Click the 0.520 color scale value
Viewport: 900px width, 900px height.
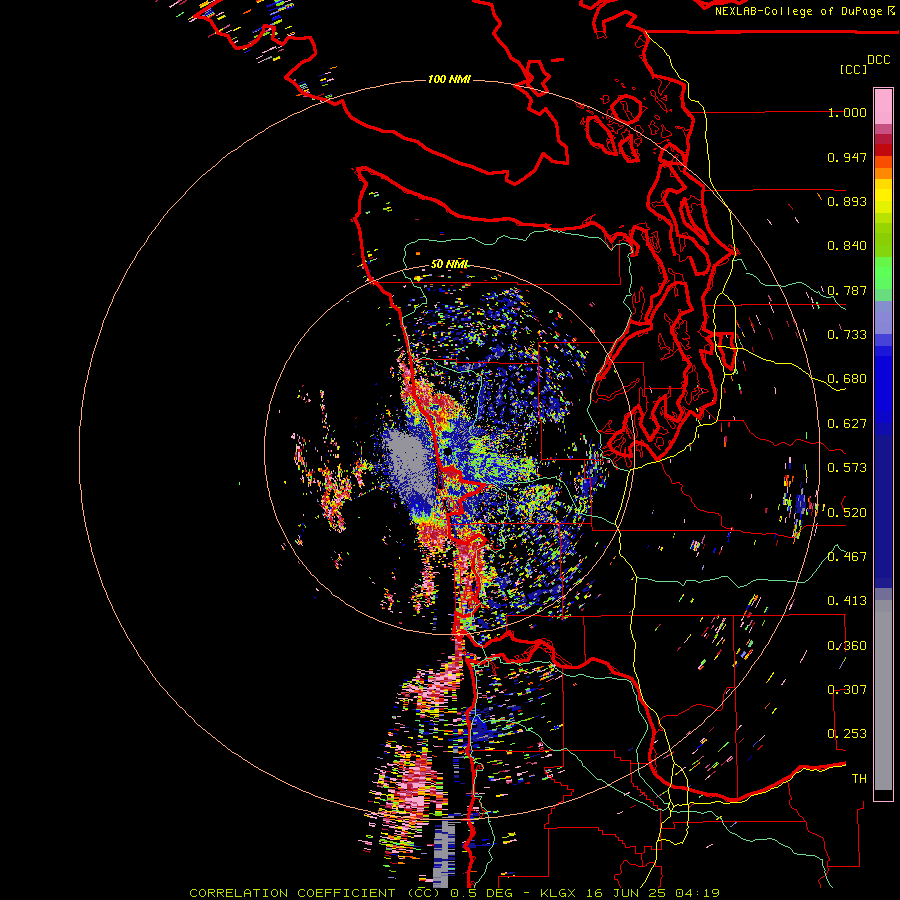(x=847, y=513)
